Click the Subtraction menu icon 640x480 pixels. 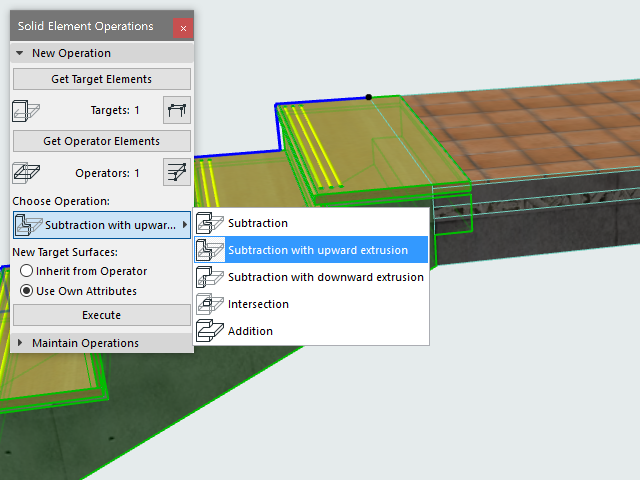click(210, 223)
